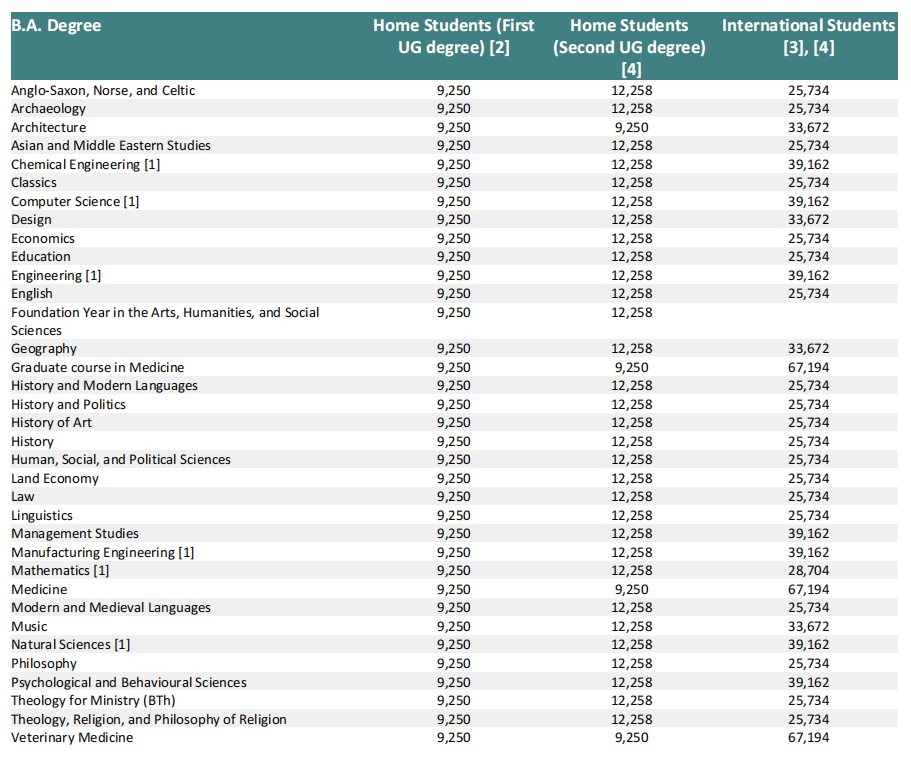Image resolution: width=911 pixels, height=763 pixels.
Task: Click the 'Philosophy' row label
Action: tap(44, 664)
